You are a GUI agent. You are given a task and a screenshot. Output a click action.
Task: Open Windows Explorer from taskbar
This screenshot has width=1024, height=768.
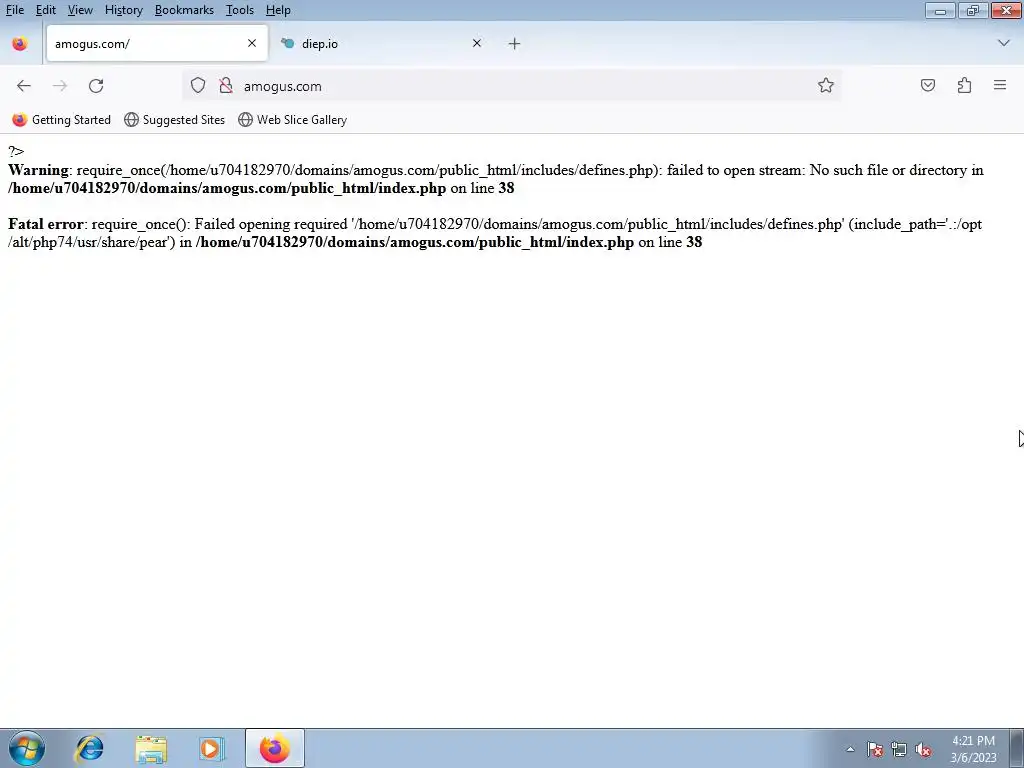151,748
